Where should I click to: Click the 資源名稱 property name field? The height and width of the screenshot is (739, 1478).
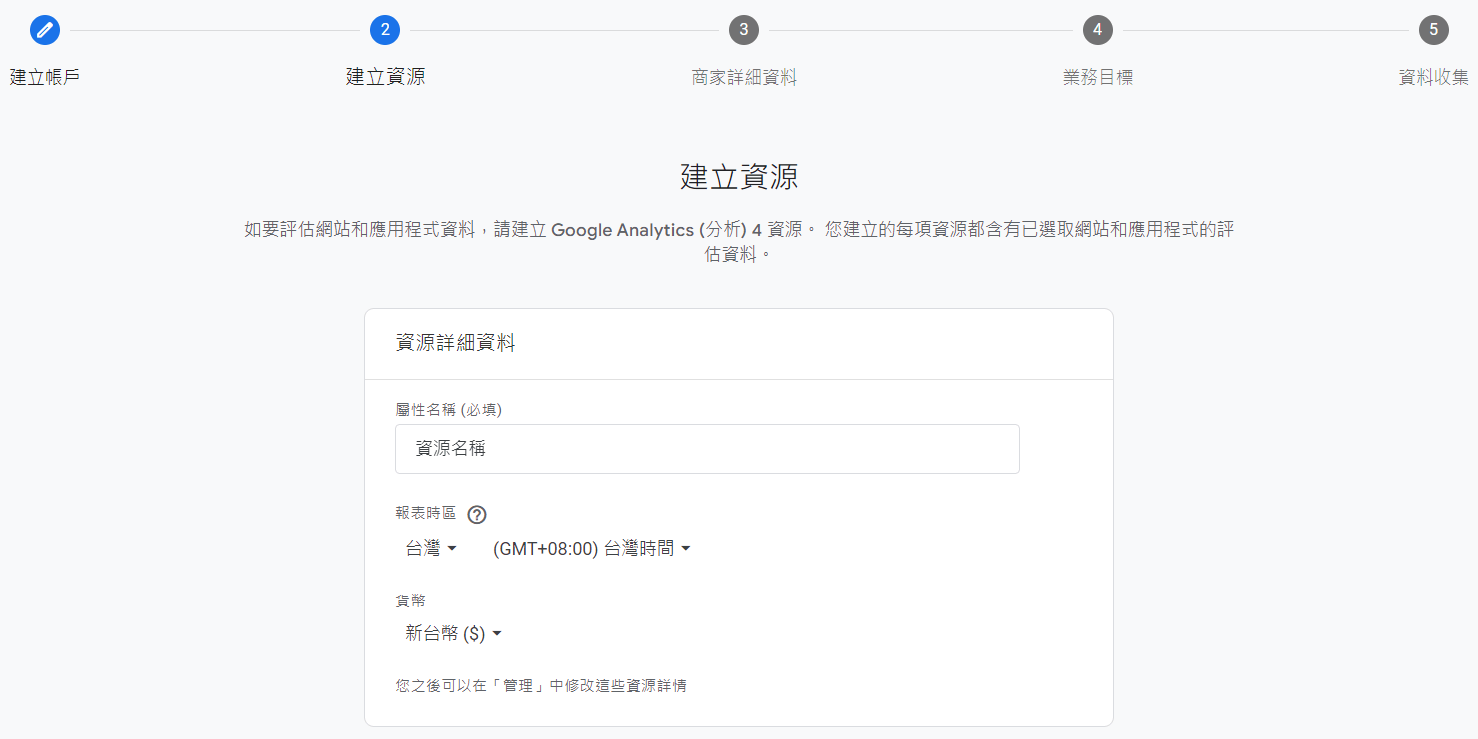(707, 449)
